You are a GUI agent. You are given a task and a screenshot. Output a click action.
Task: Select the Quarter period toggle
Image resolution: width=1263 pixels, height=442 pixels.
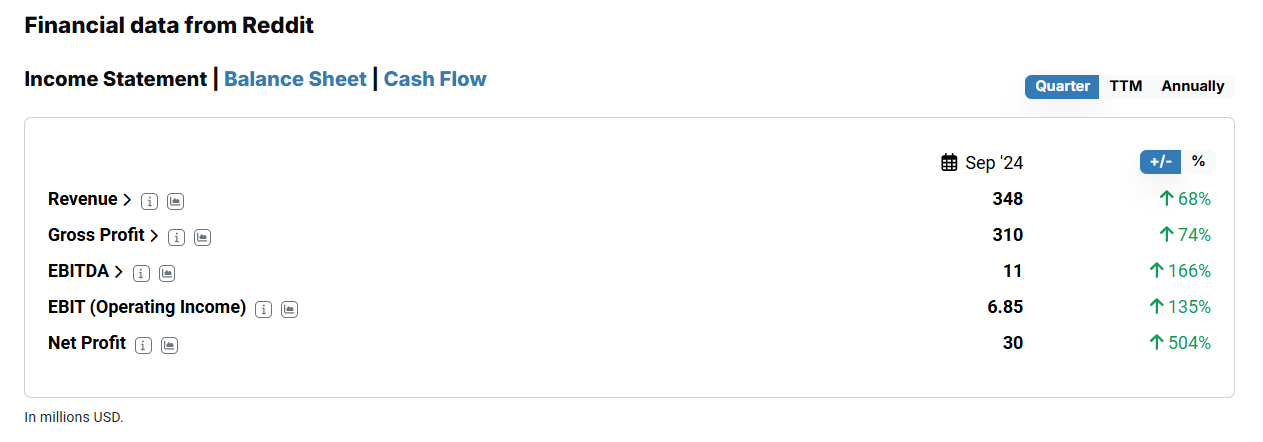(x=1062, y=86)
